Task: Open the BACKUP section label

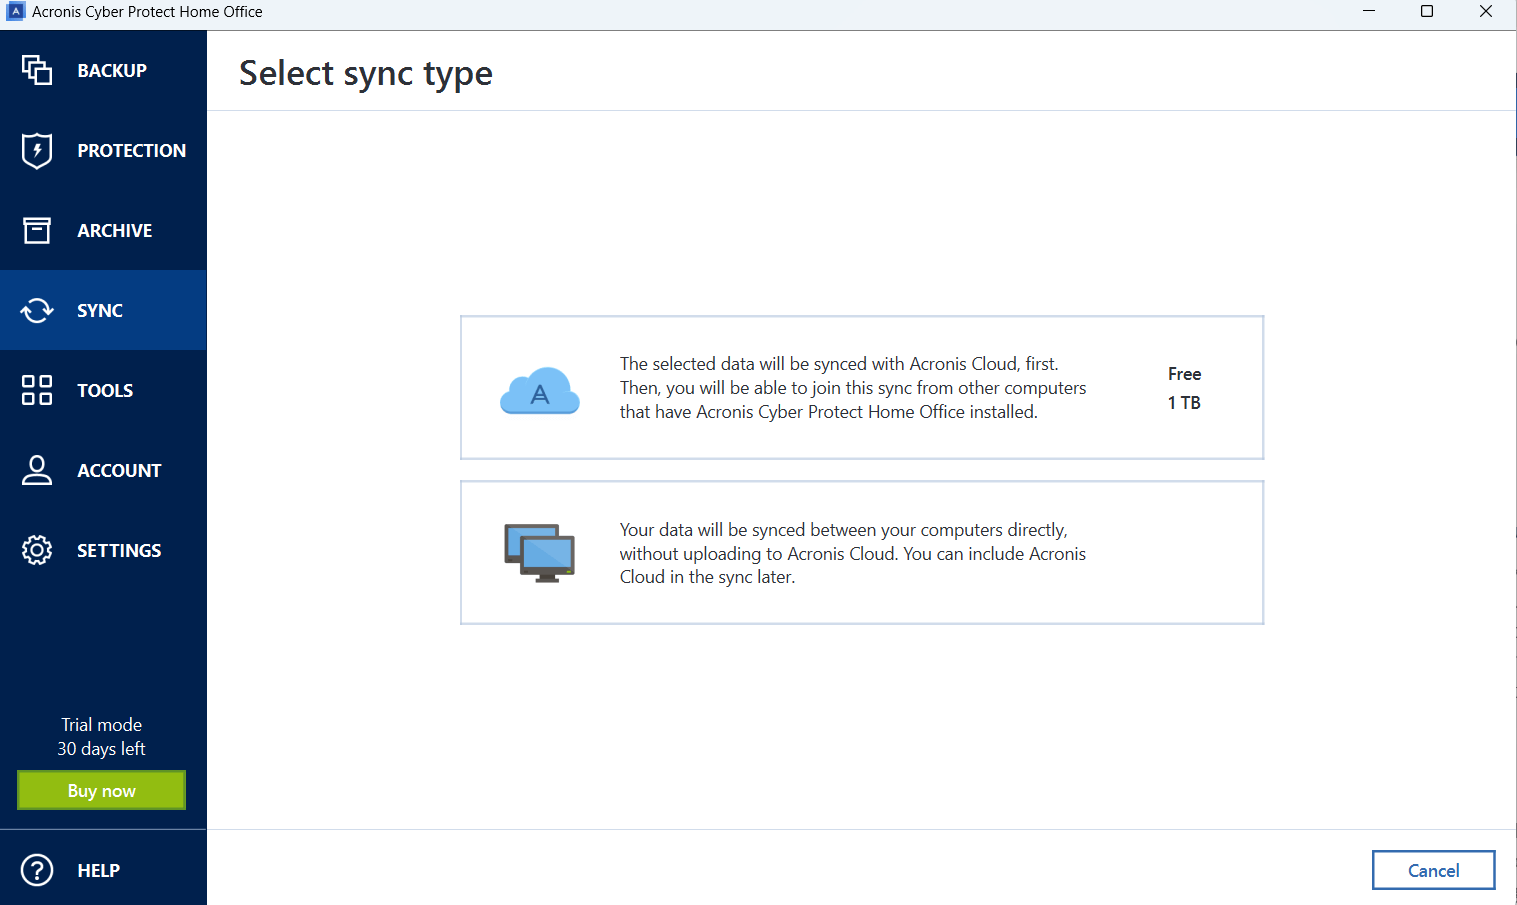Action: (x=112, y=70)
